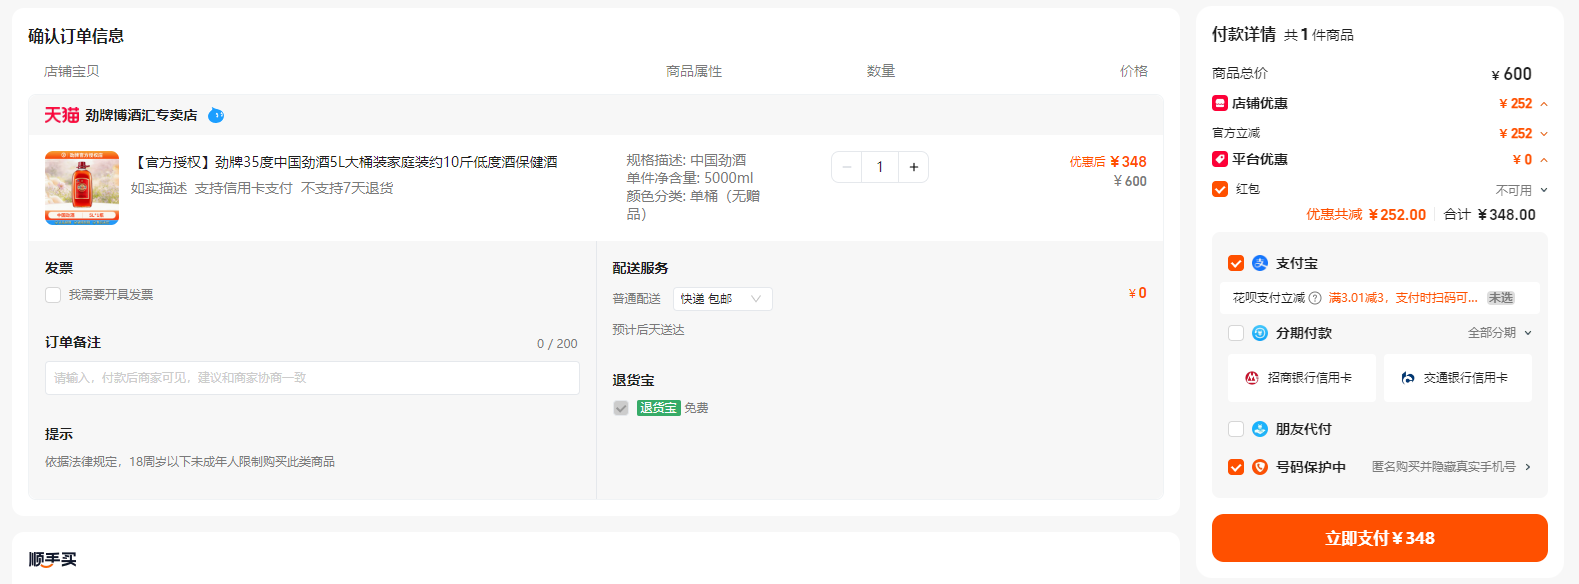
Task: Click the Alipay (支付宝) icon
Action: 1260,263
